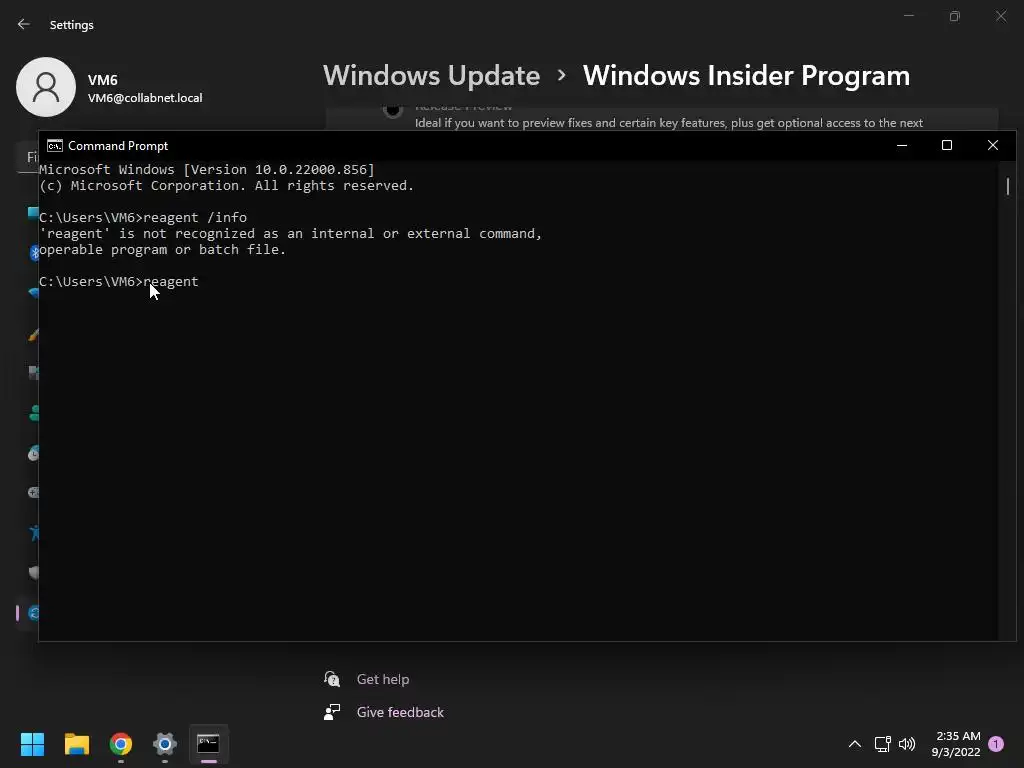The height and width of the screenshot is (768, 1024).
Task: Open the Give feedback link
Action: (x=400, y=712)
